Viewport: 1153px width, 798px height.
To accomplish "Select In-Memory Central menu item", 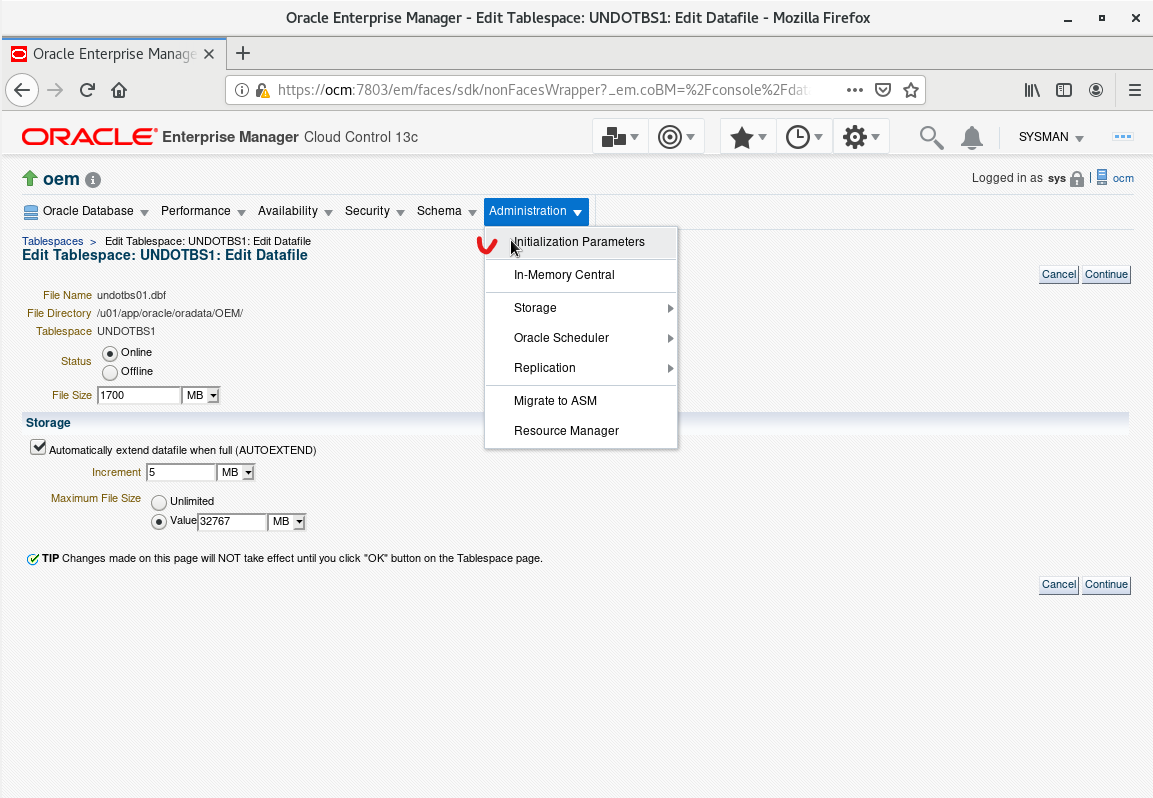I will (x=580, y=275).
